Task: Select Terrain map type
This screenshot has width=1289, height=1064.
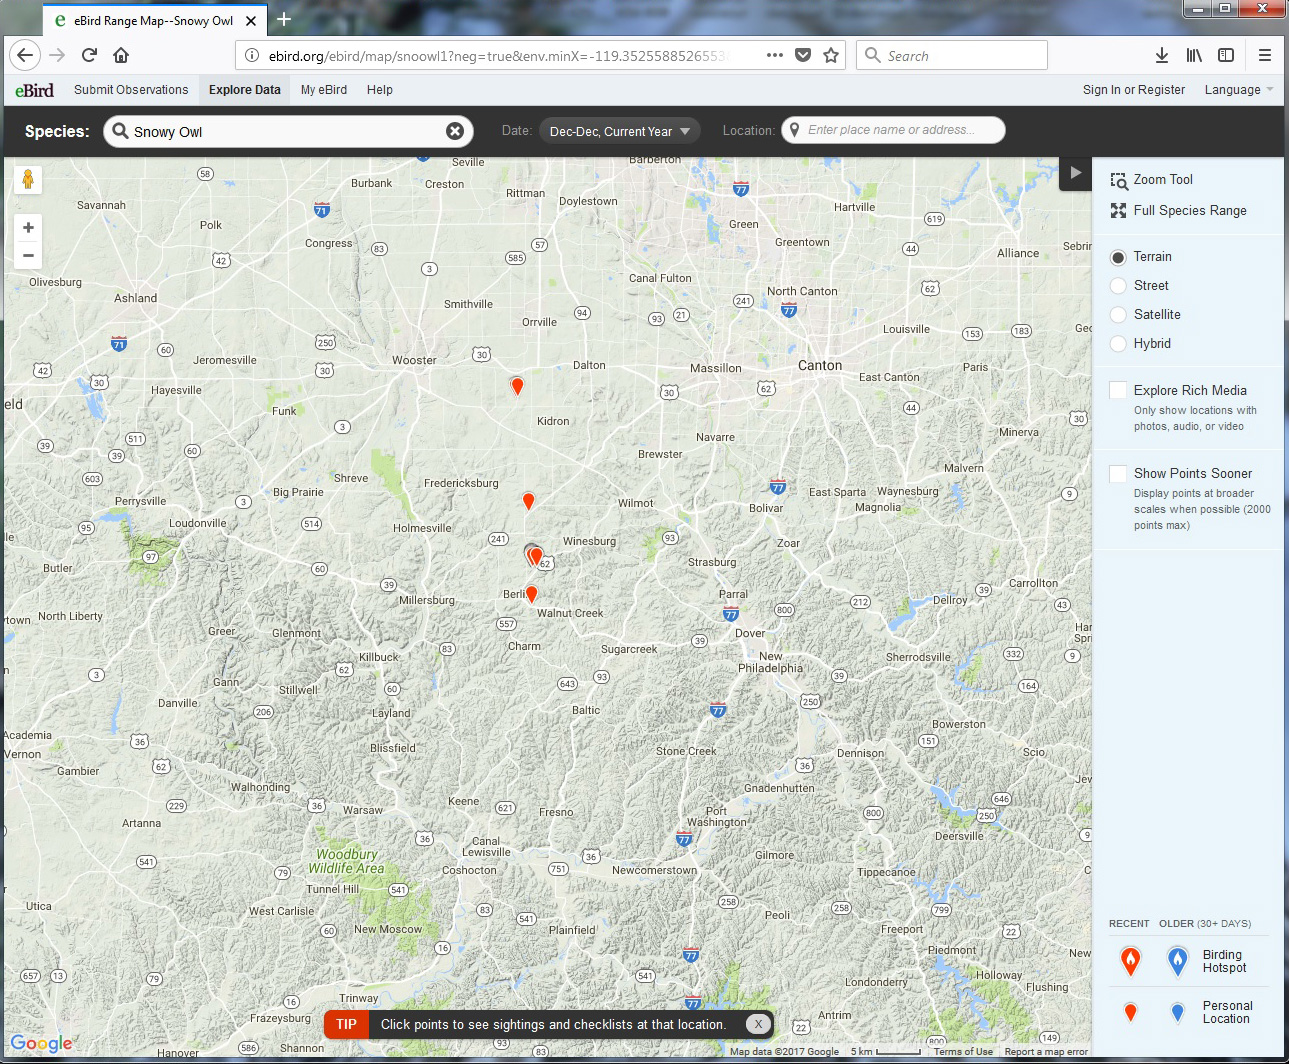Action: 1118,257
